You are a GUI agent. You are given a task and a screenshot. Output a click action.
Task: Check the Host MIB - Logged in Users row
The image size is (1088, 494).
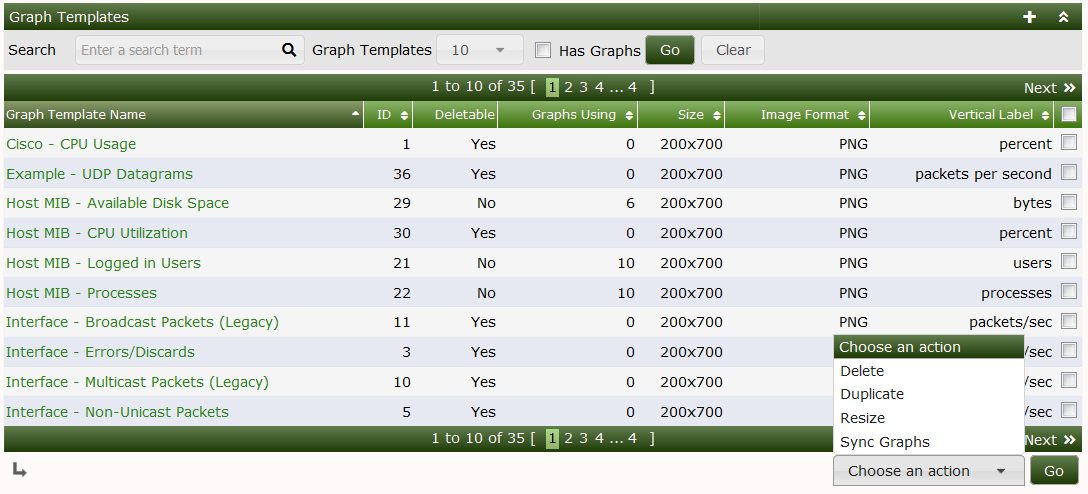(1069, 261)
